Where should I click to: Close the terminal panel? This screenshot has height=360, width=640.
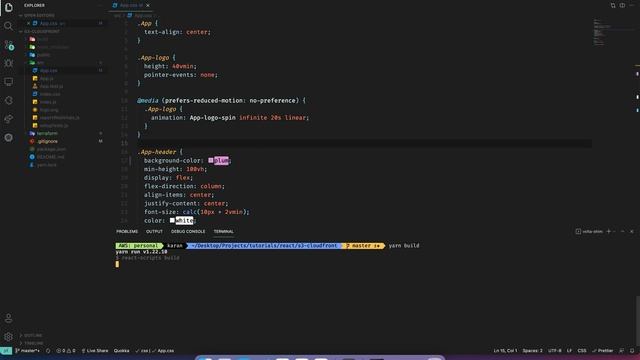click(631, 231)
